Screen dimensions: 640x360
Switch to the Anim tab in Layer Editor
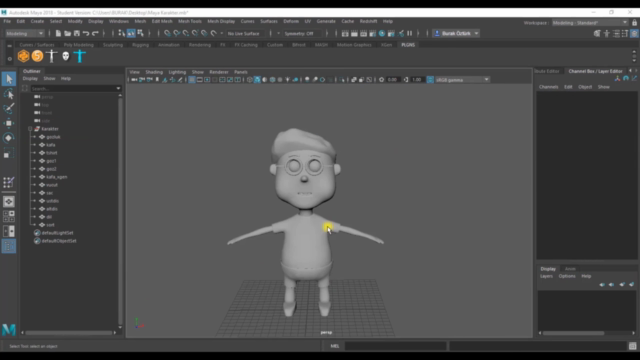[570, 269]
